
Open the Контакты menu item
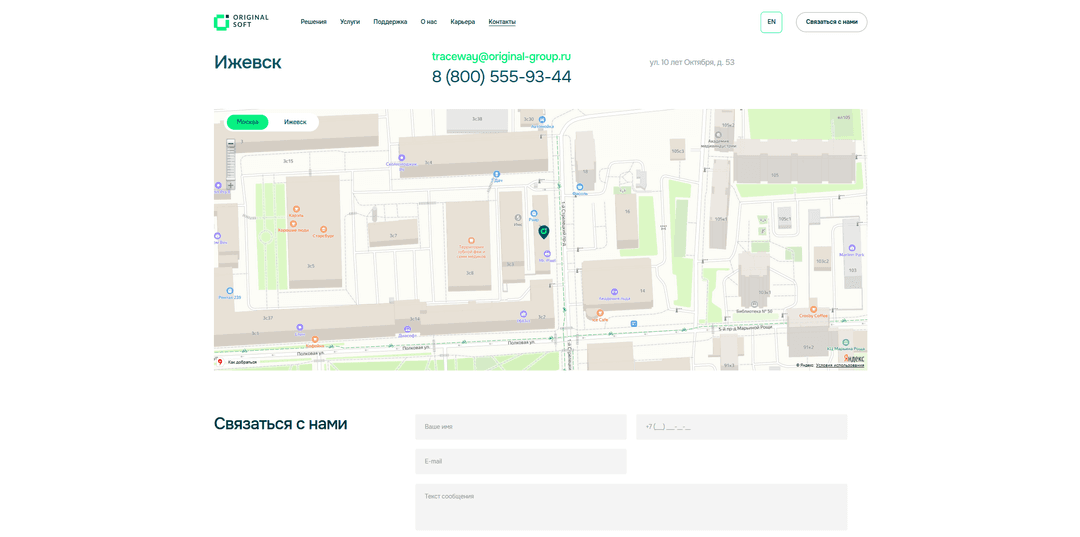click(502, 22)
